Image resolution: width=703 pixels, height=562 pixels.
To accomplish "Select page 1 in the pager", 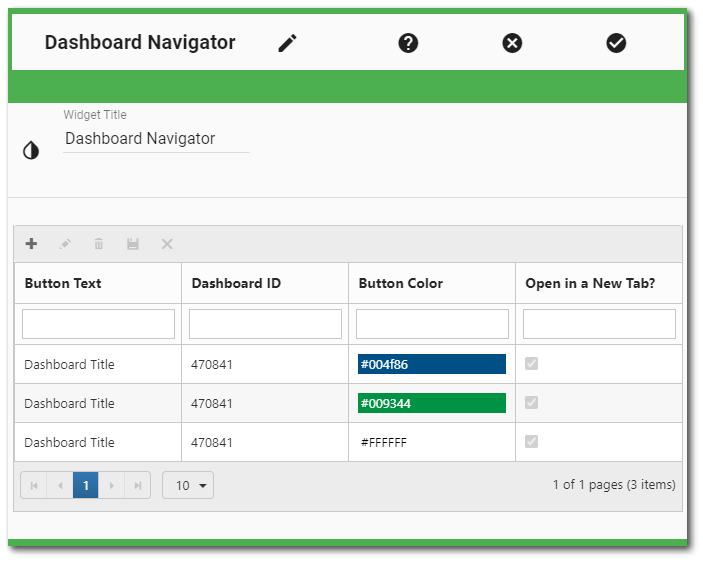I will click(86, 485).
